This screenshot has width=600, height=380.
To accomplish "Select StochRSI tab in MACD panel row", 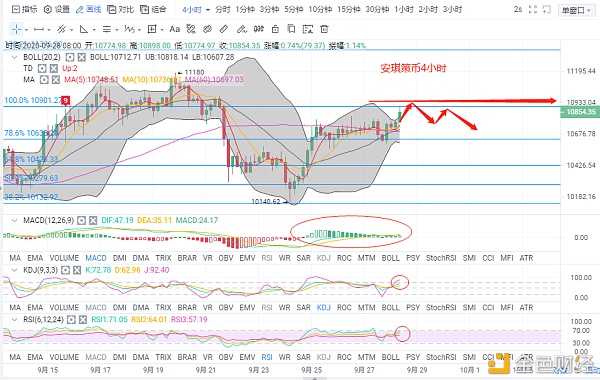I will [x=441, y=258].
